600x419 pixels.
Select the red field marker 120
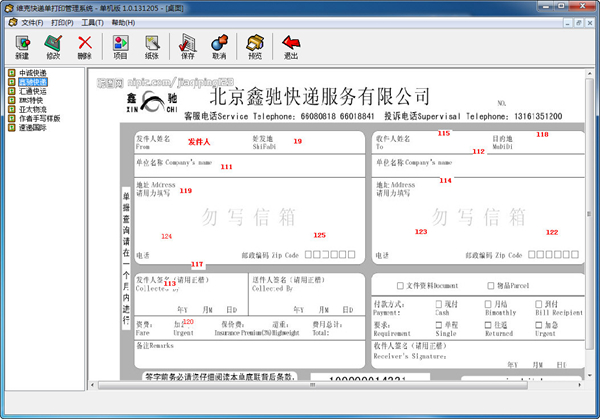(x=188, y=322)
